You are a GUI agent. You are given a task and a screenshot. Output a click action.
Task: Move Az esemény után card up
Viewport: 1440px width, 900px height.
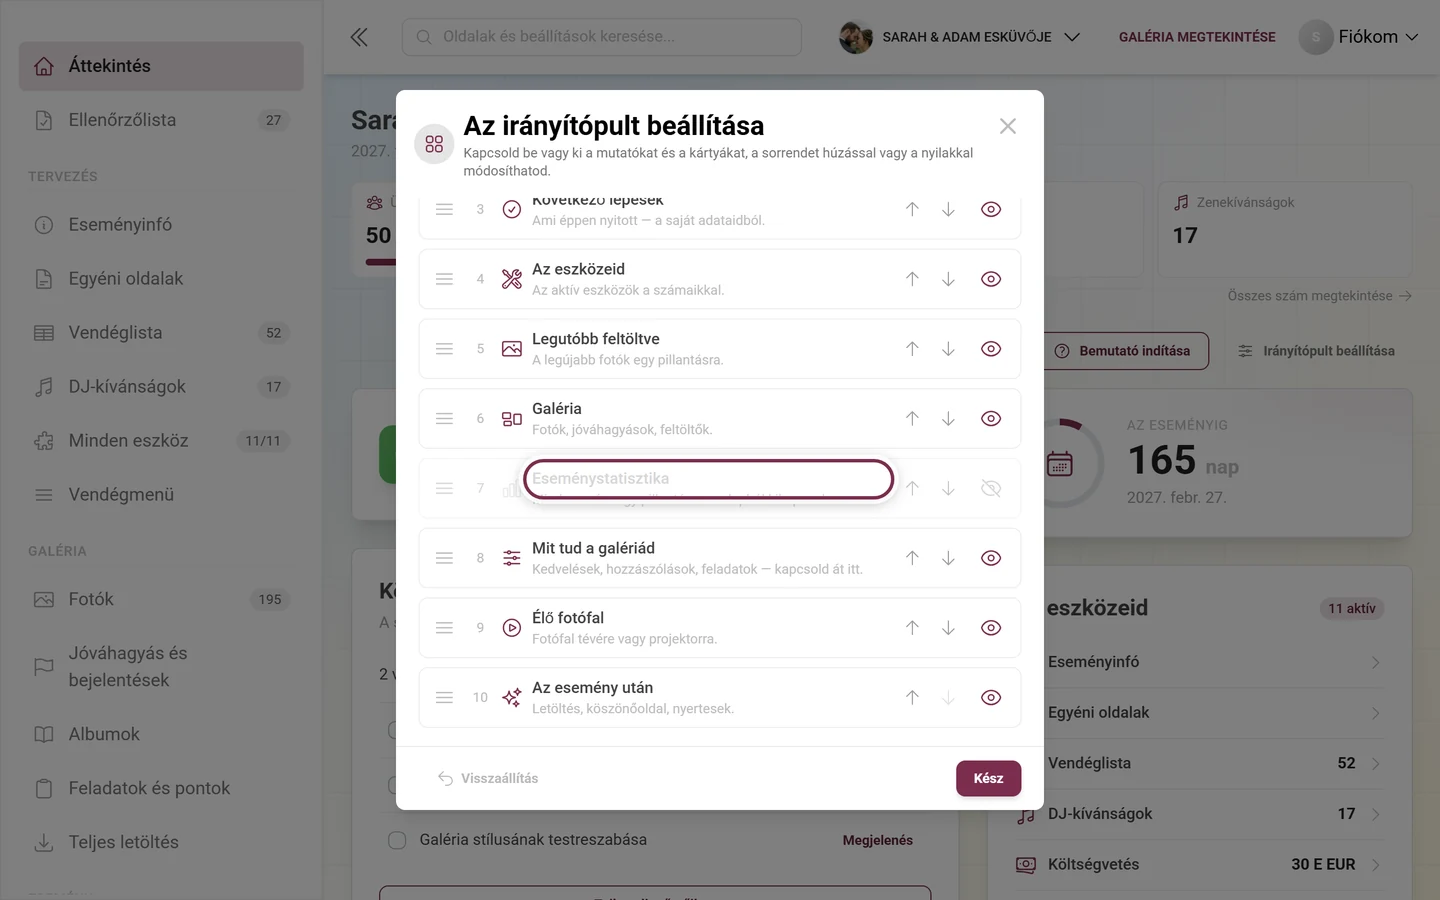[x=912, y=698]
